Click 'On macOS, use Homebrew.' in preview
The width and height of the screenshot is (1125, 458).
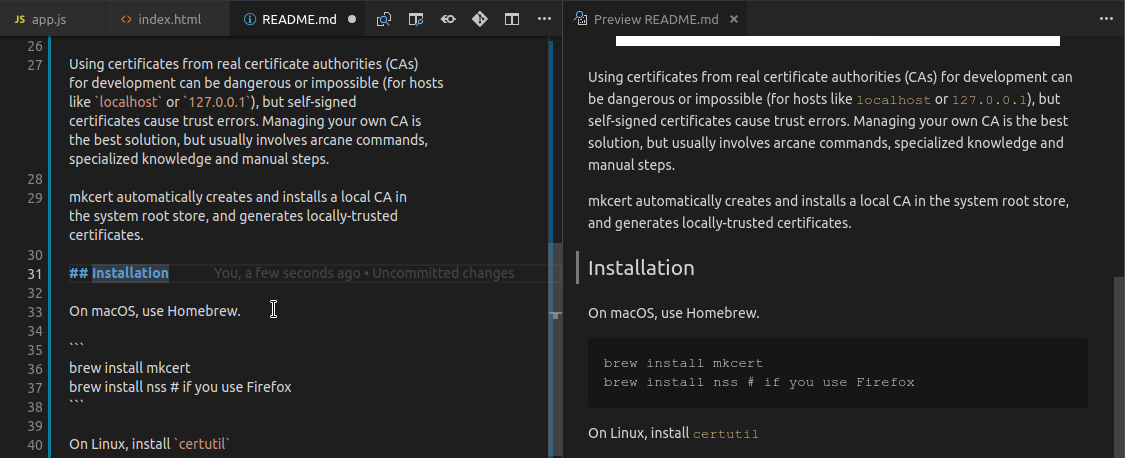pos(674,313)
